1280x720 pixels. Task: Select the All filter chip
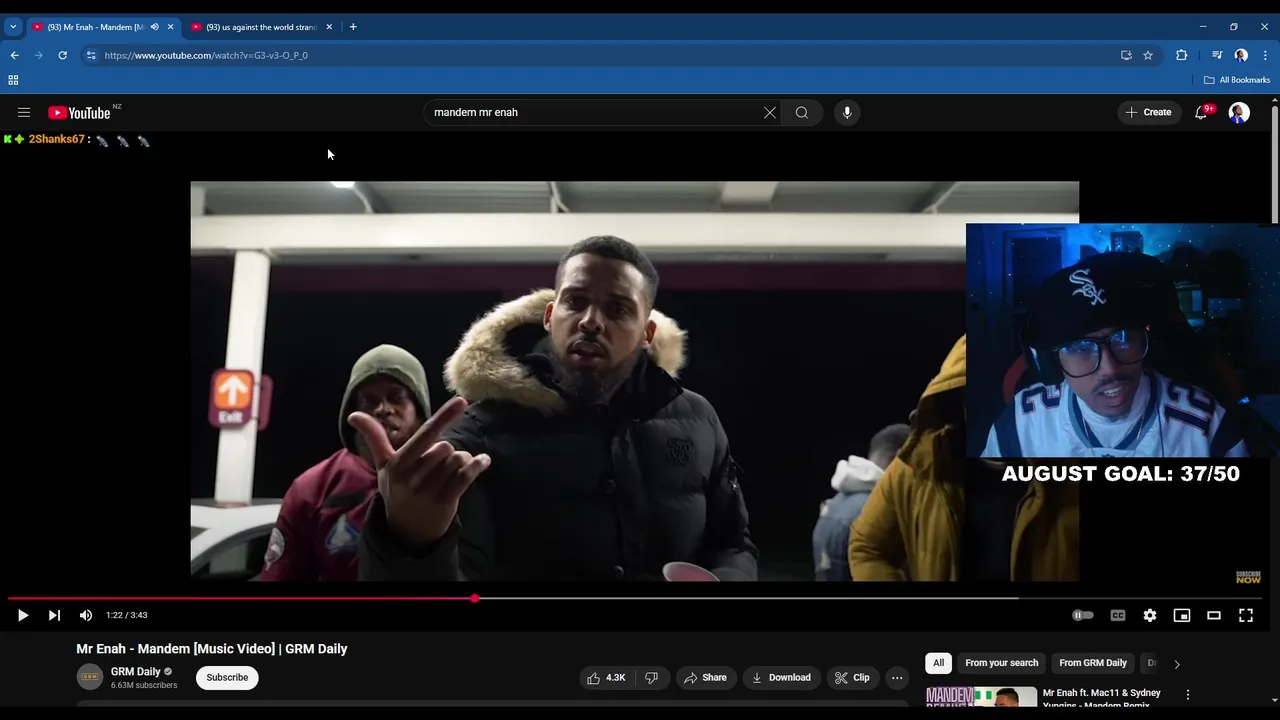click(938, 663)
